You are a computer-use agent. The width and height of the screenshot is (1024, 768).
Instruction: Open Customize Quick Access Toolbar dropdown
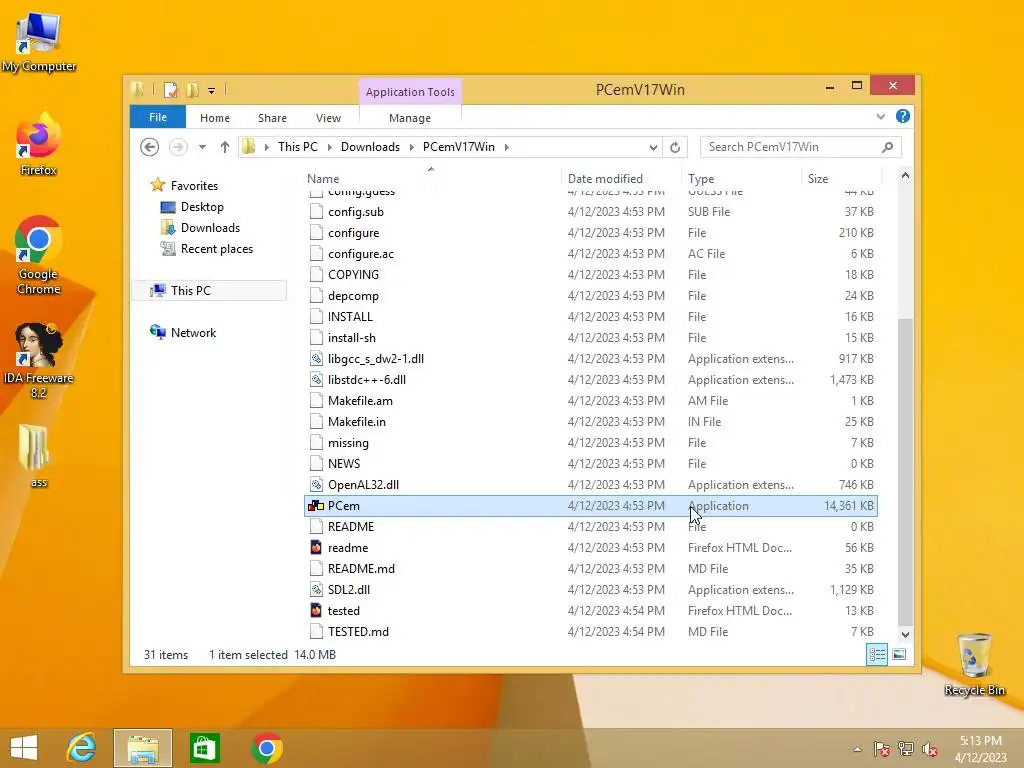click(x=212, y=91)
